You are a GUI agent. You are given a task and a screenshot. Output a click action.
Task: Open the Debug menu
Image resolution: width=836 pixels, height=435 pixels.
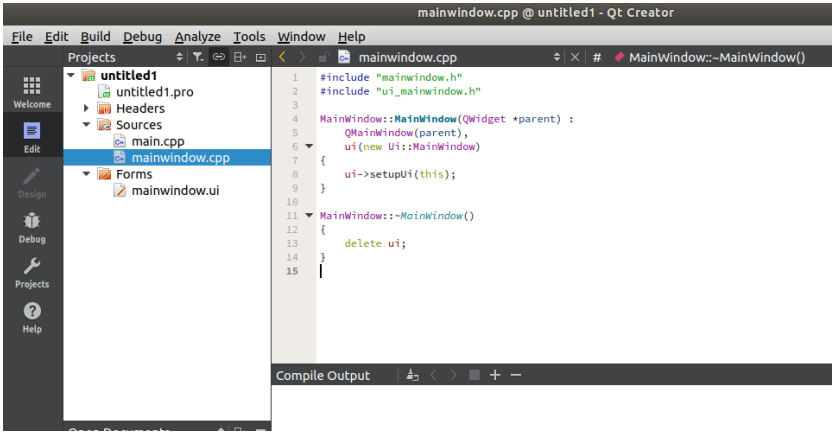(142, 37)
